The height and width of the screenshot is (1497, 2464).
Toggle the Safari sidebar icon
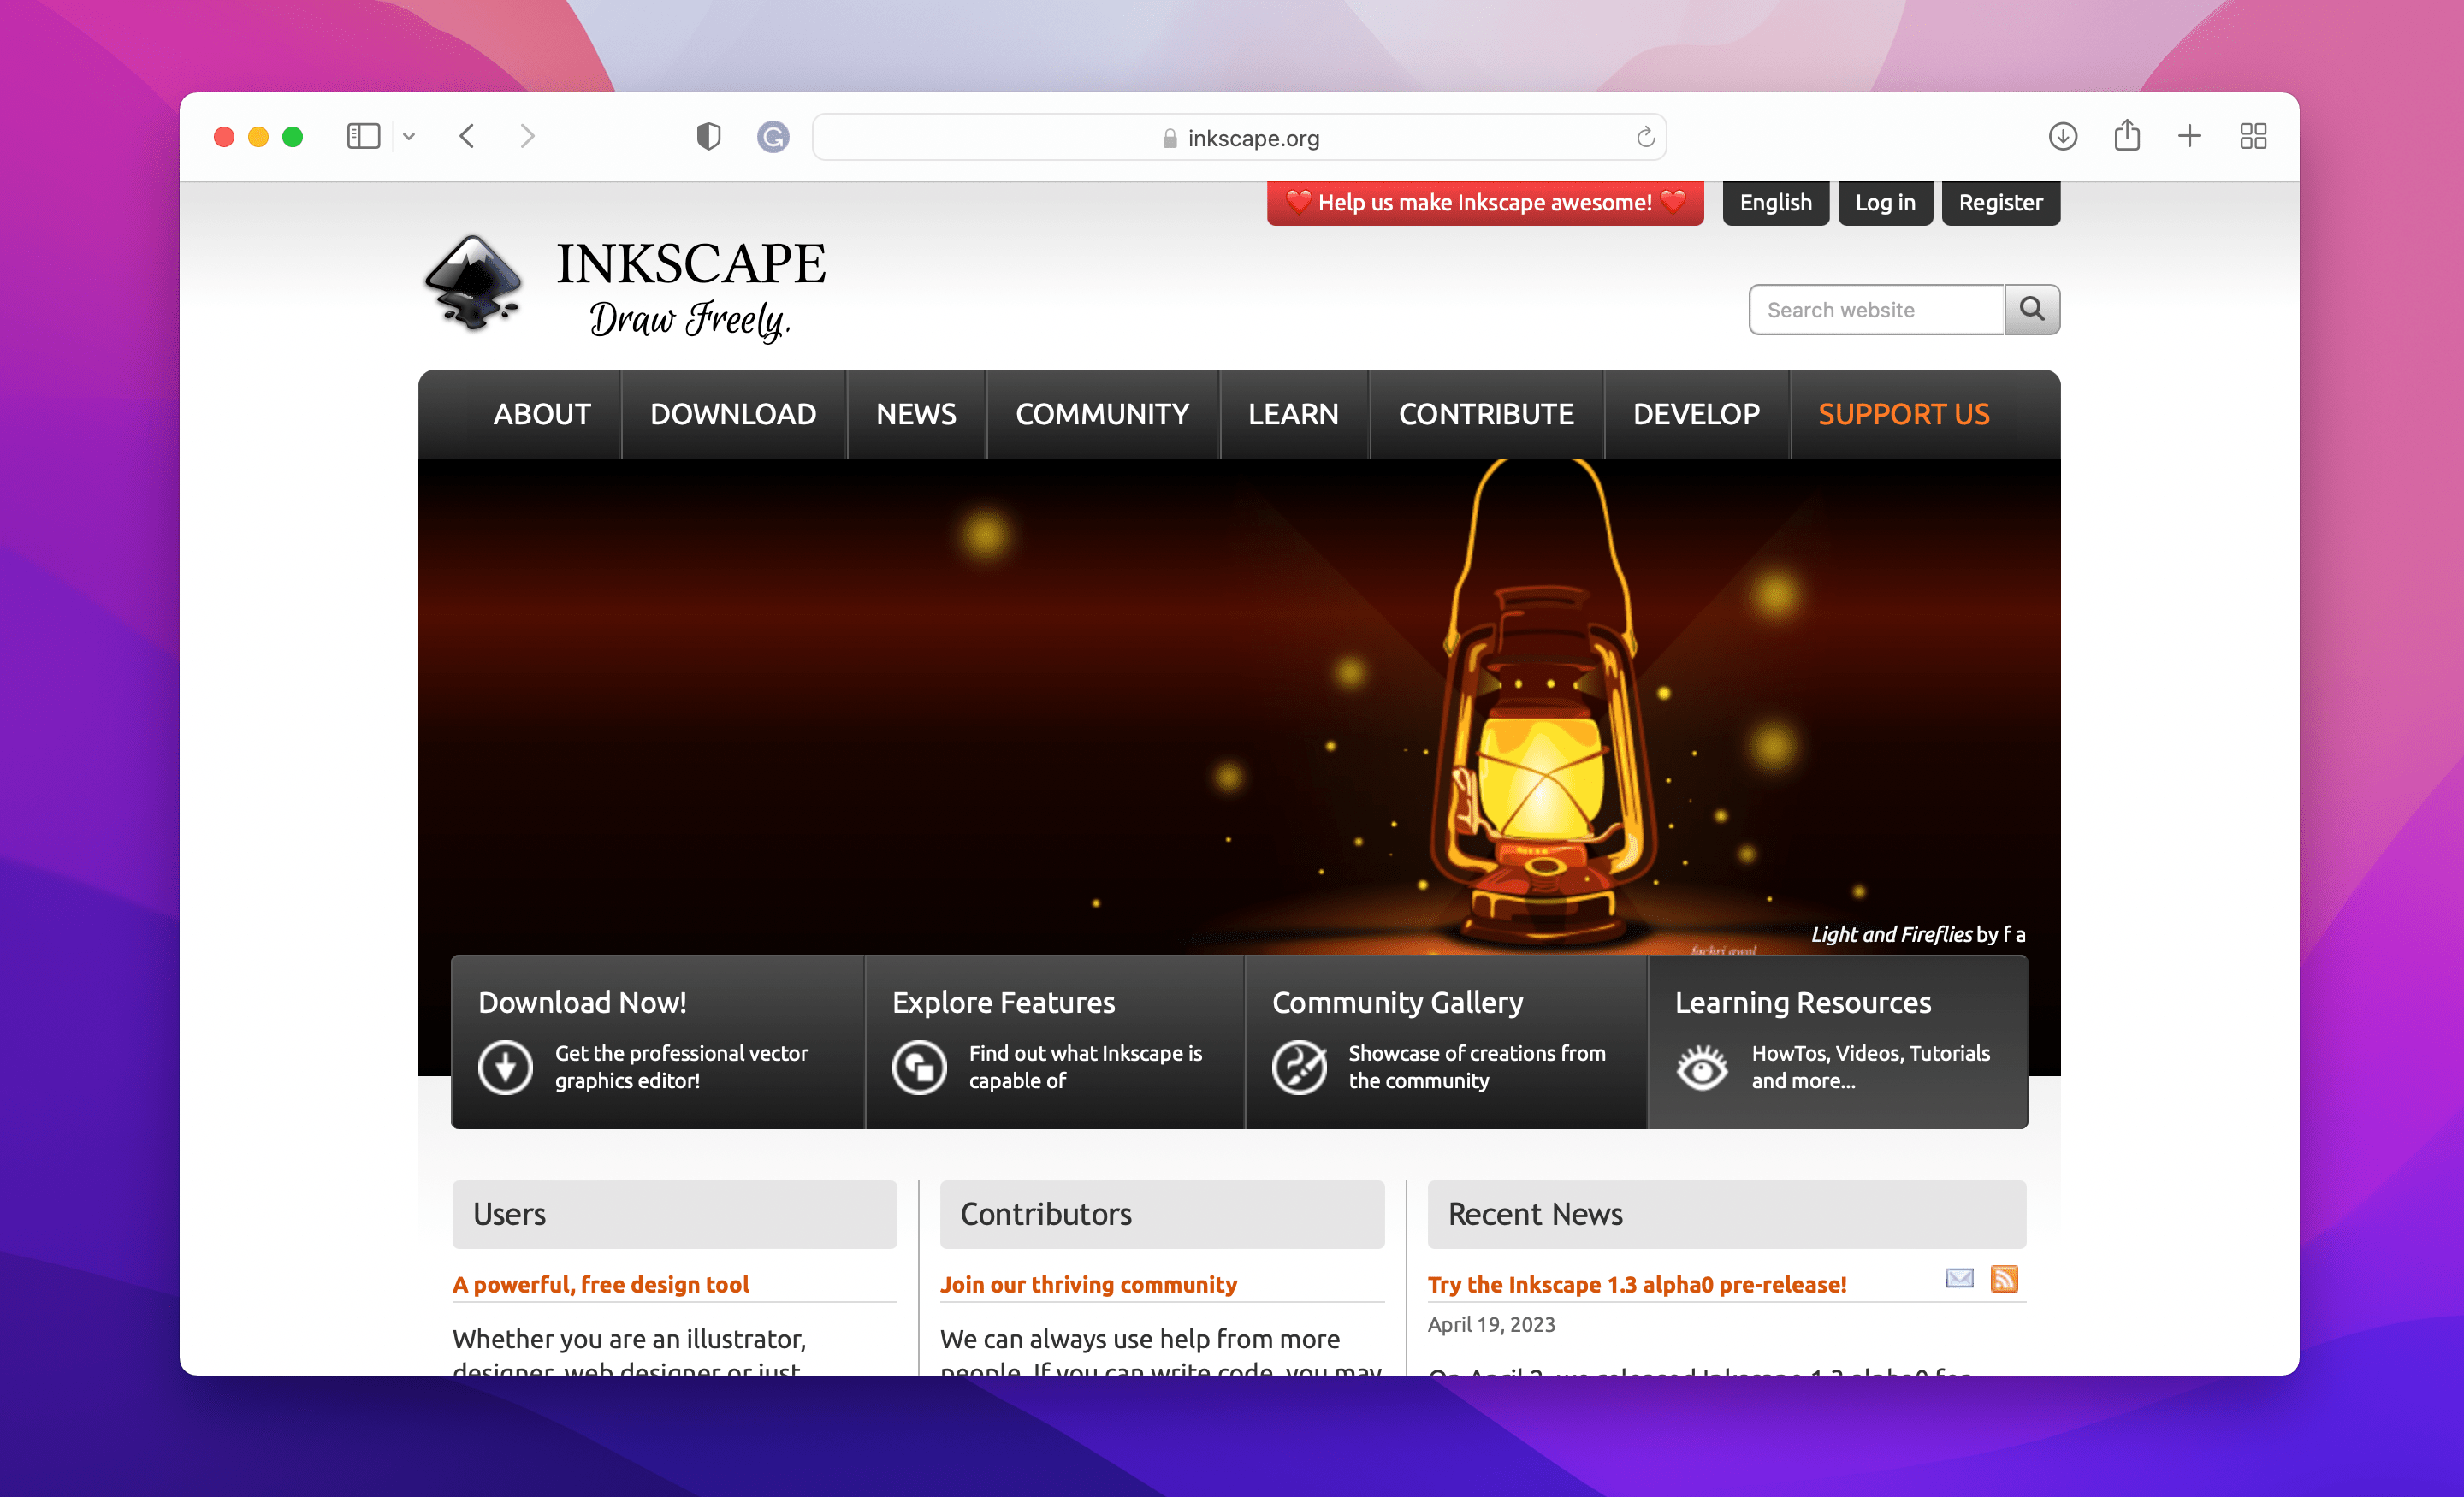coord(363,136)
